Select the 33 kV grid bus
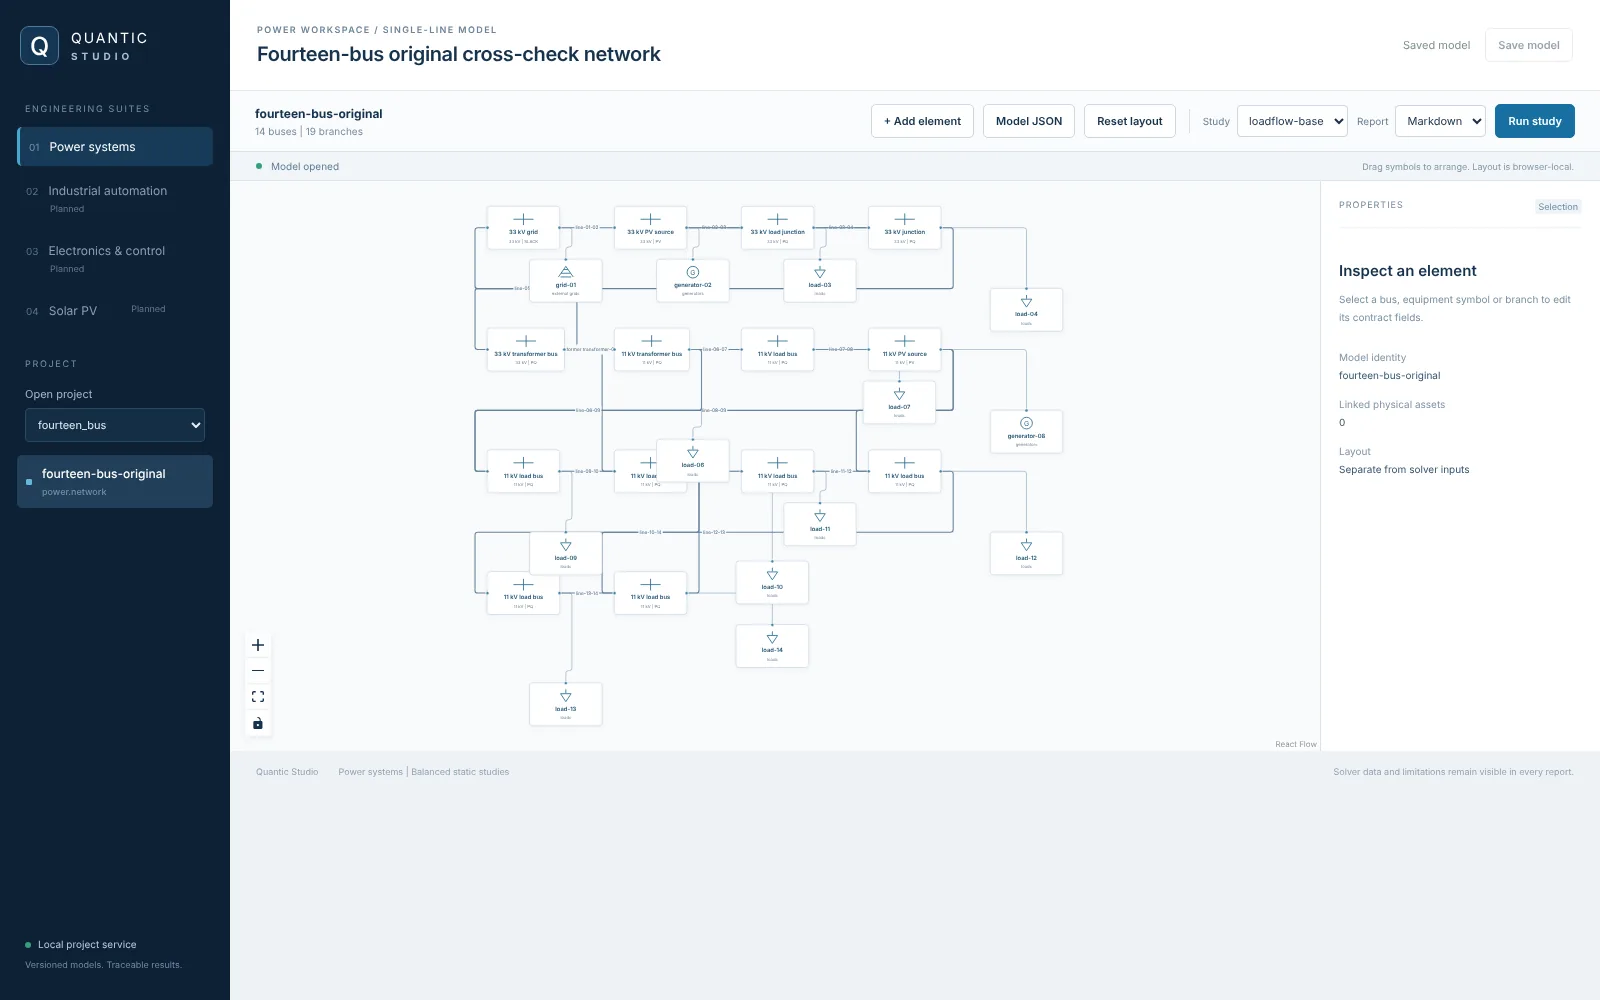 [x=523, y=228]
